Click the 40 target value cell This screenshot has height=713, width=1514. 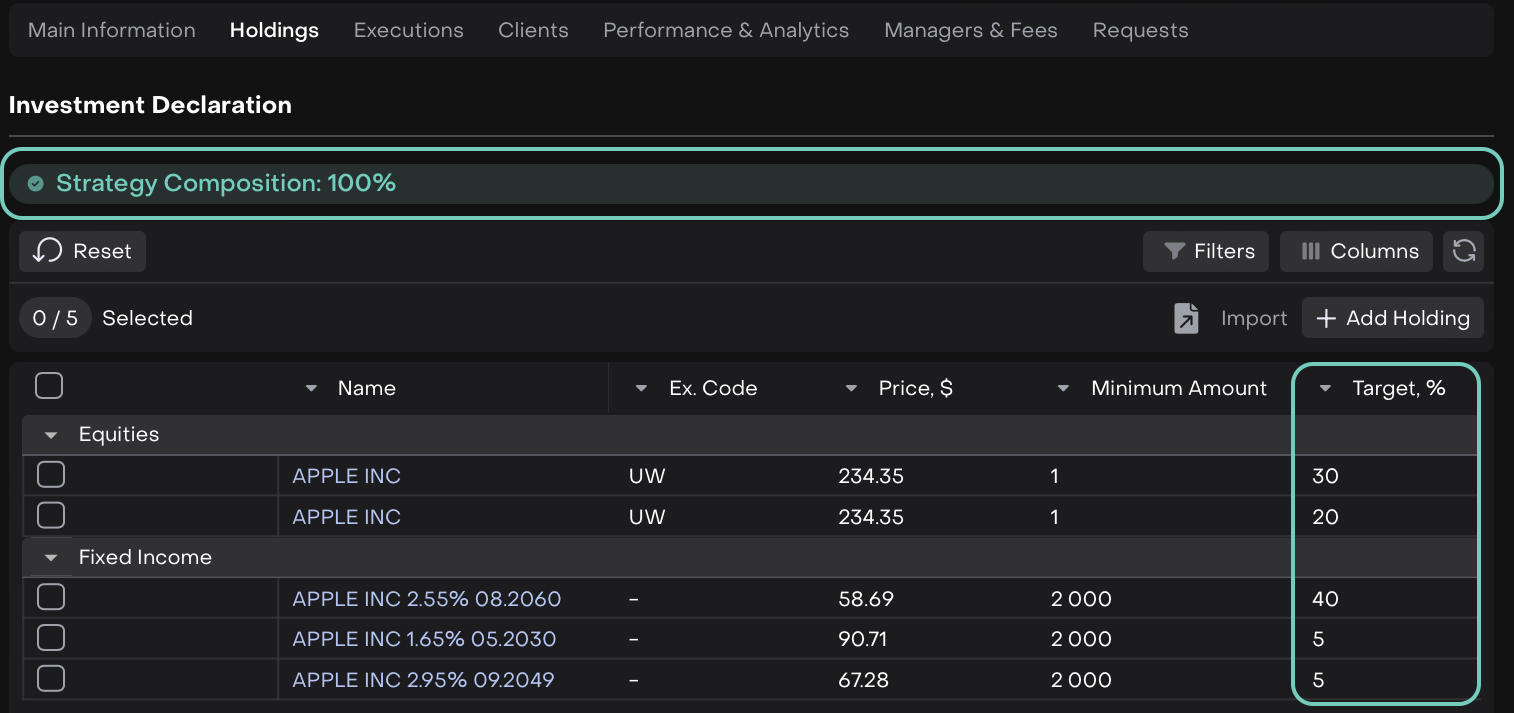tap(1326, 599)
